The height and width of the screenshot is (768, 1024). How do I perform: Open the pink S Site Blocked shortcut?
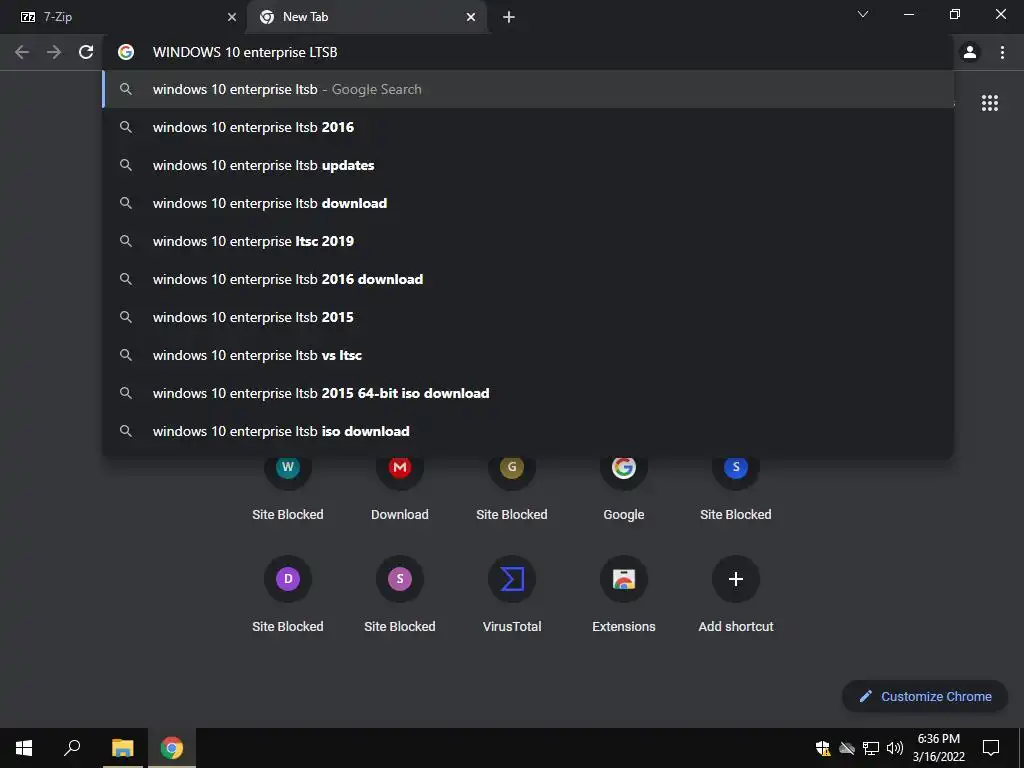(400, 594)
